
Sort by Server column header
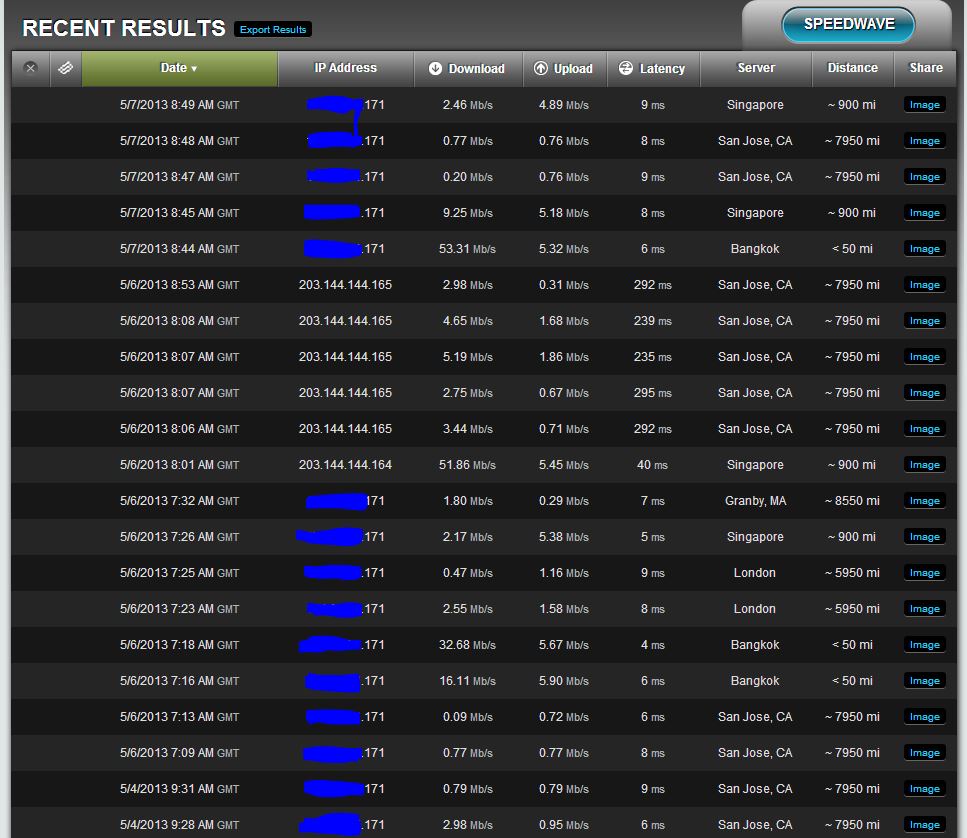(x=756, y=68)
